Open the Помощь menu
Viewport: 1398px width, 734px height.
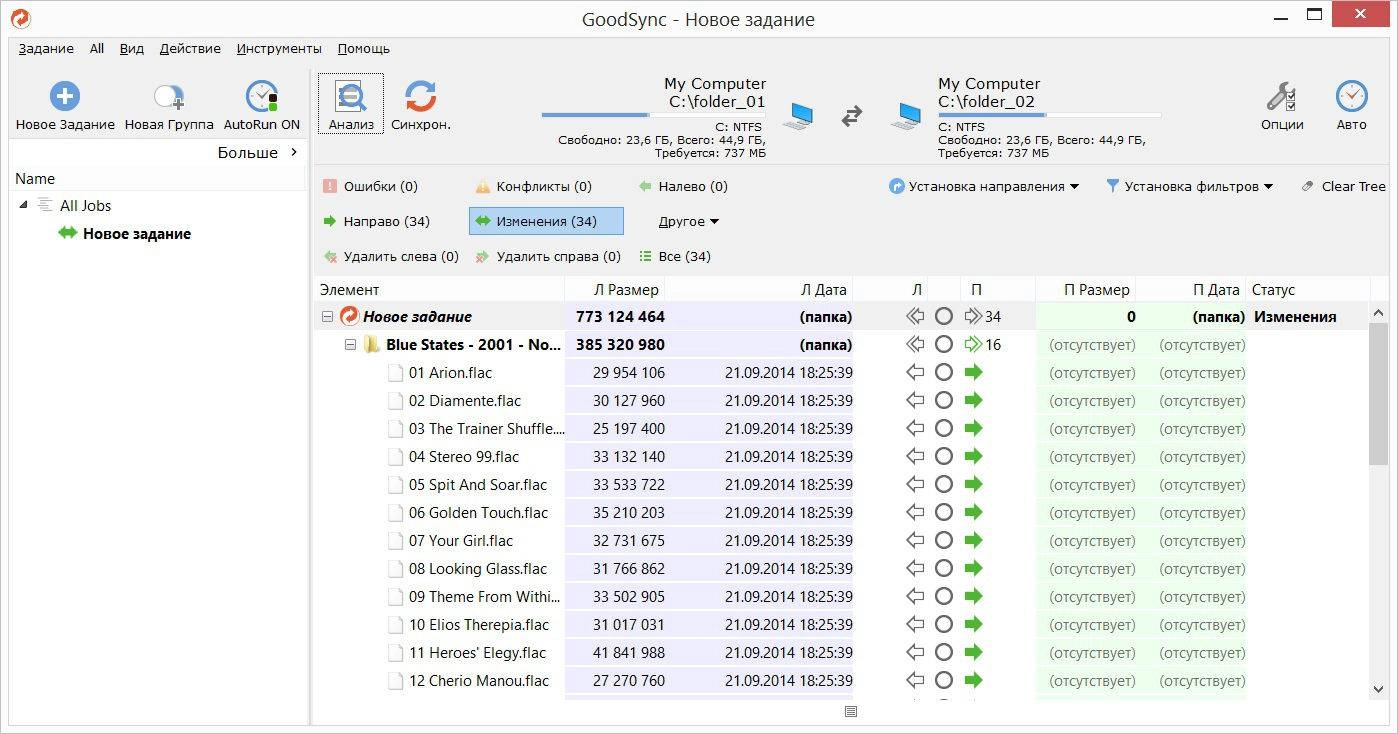point(364,48)
